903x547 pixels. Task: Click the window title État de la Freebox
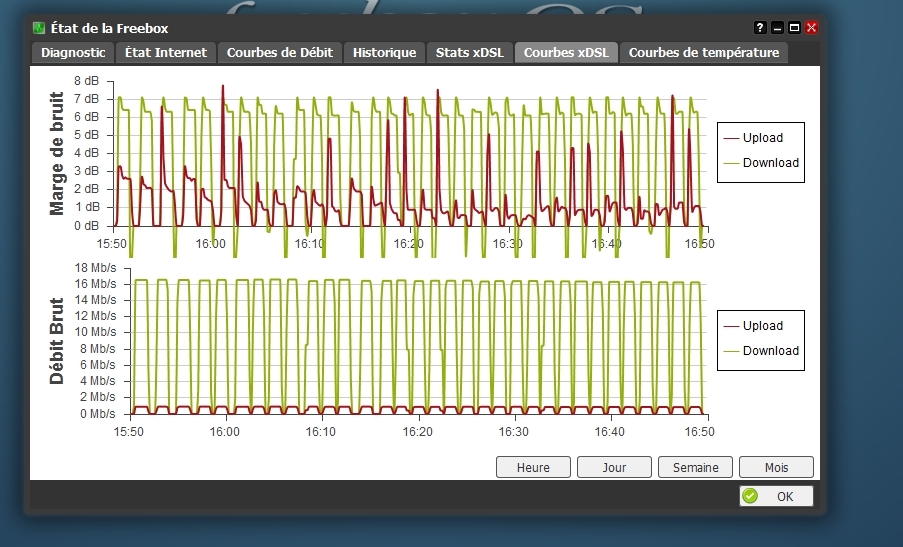pos(109,28)
